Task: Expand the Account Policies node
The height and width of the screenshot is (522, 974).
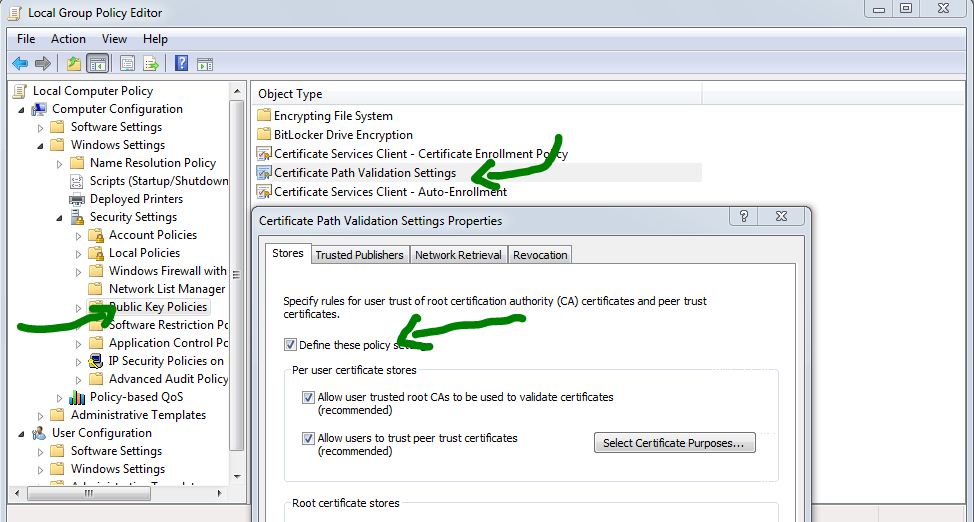Action: tap(78, 236)
